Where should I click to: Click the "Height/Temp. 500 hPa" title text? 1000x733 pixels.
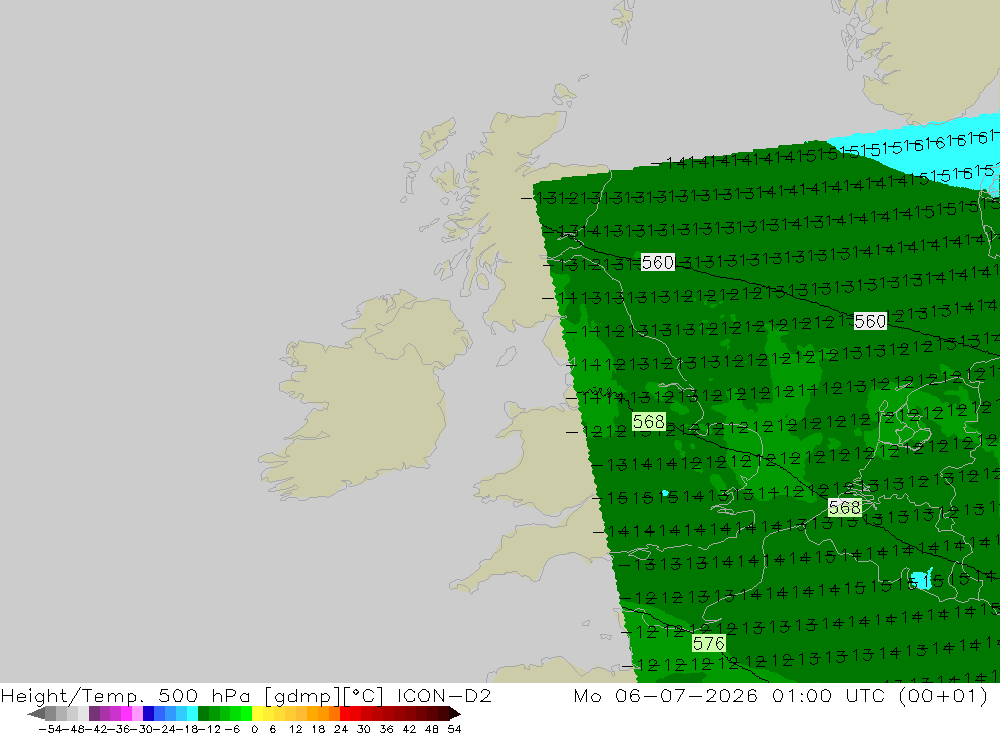[x=126, y=695]
